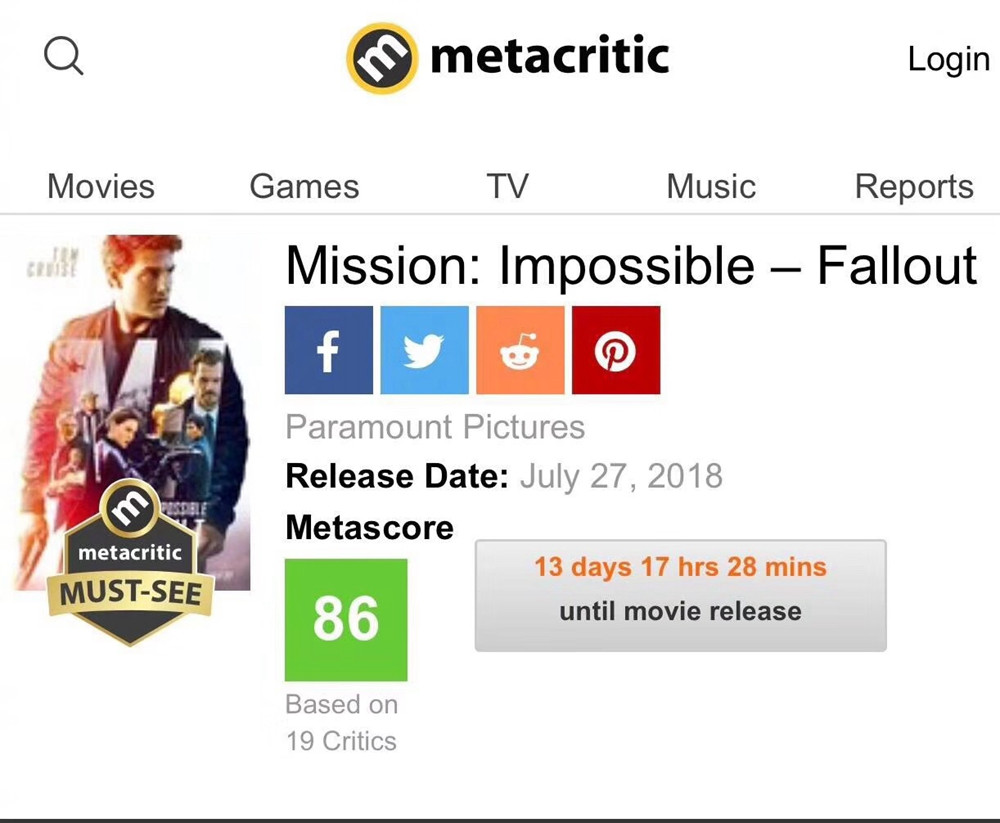Navigate to the Reports section
The width and height of the screenshot is (1000, 823).
pos(913,187)
